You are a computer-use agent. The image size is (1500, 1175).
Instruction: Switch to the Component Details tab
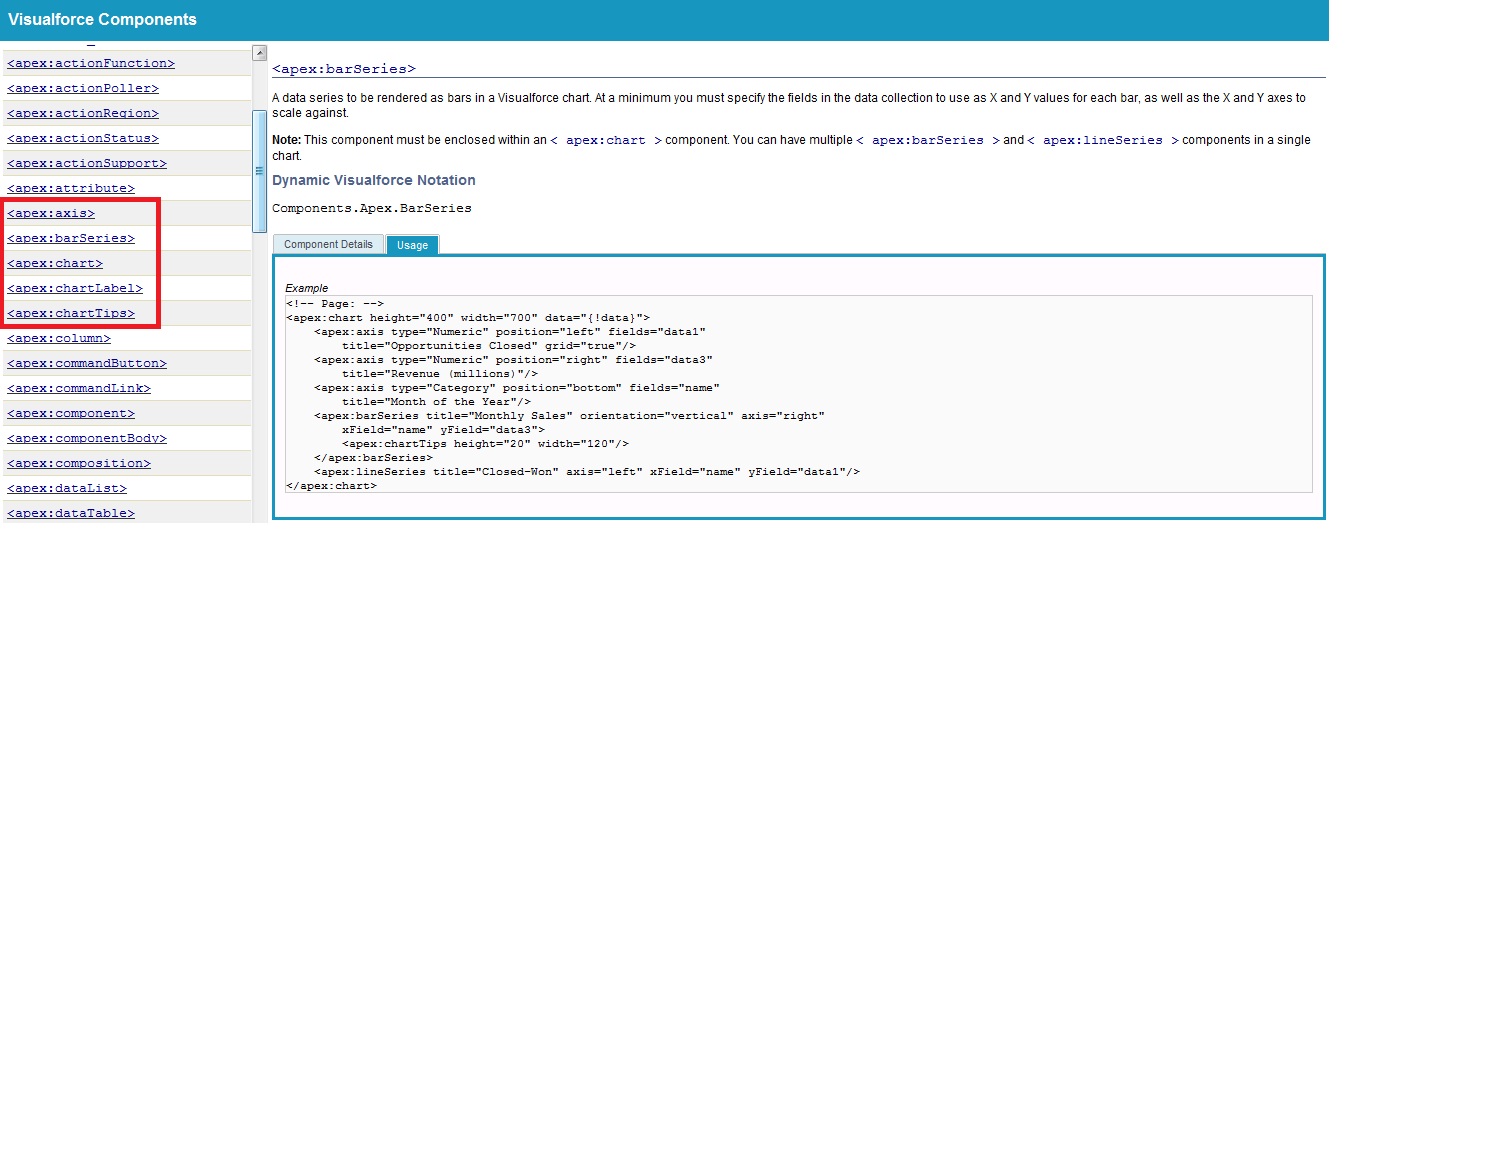[328, 244]
